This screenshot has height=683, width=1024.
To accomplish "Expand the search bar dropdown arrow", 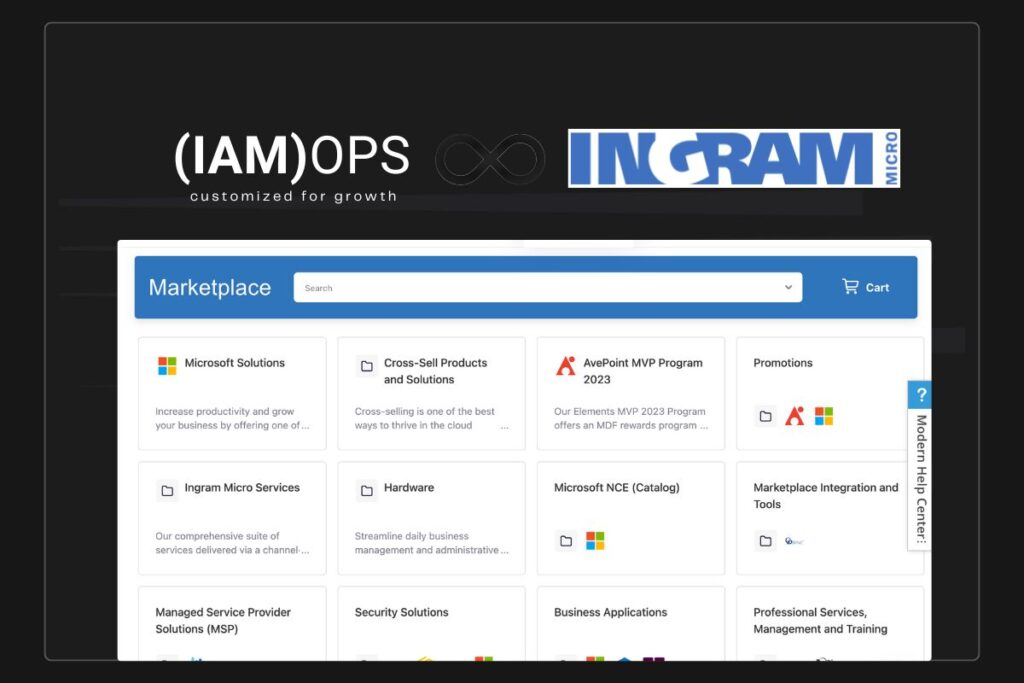I will (788, 288).
